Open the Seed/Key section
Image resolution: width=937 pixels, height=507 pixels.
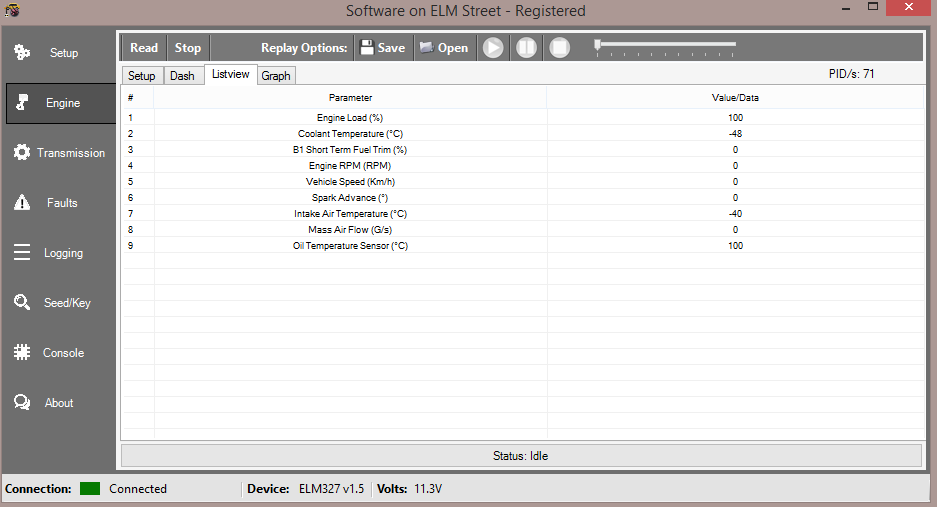tap(58, 303)
